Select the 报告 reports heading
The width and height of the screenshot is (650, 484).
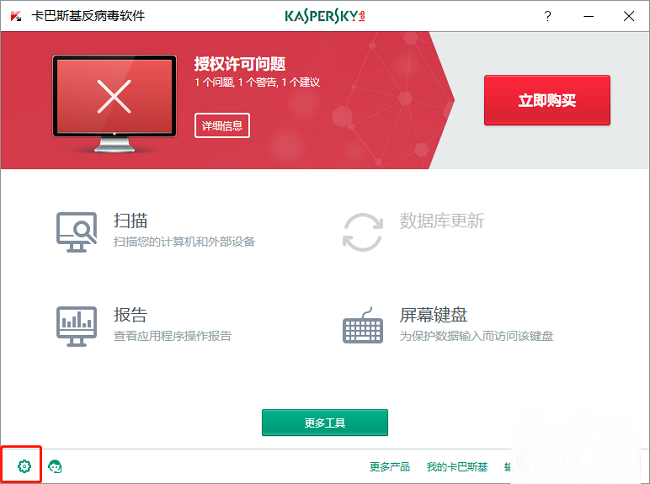pos(131,315)
